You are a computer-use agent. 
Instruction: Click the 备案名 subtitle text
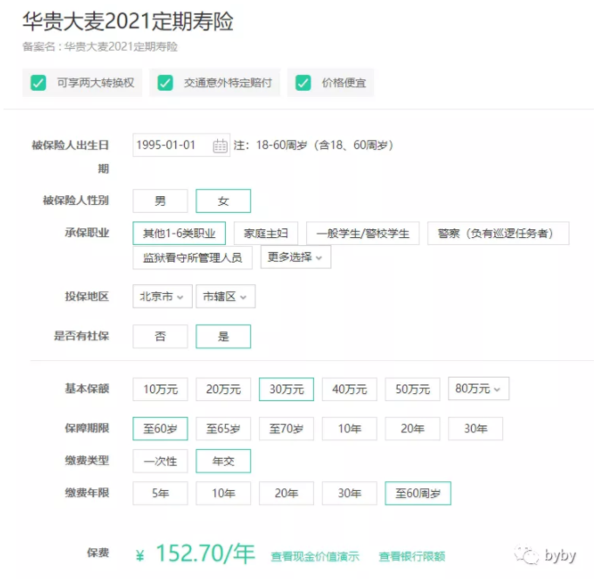pyautogui.click(x=100, y=47)
